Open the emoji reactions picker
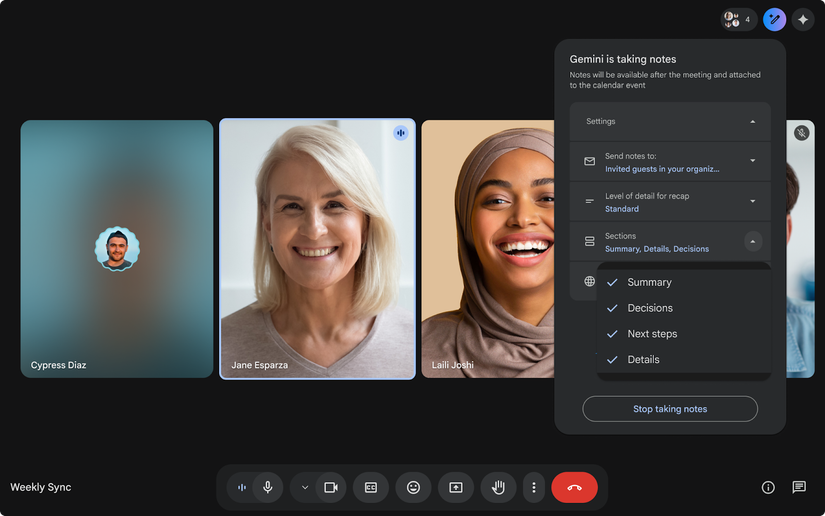This screenshot has height=516, width=825. pos(413,487)
